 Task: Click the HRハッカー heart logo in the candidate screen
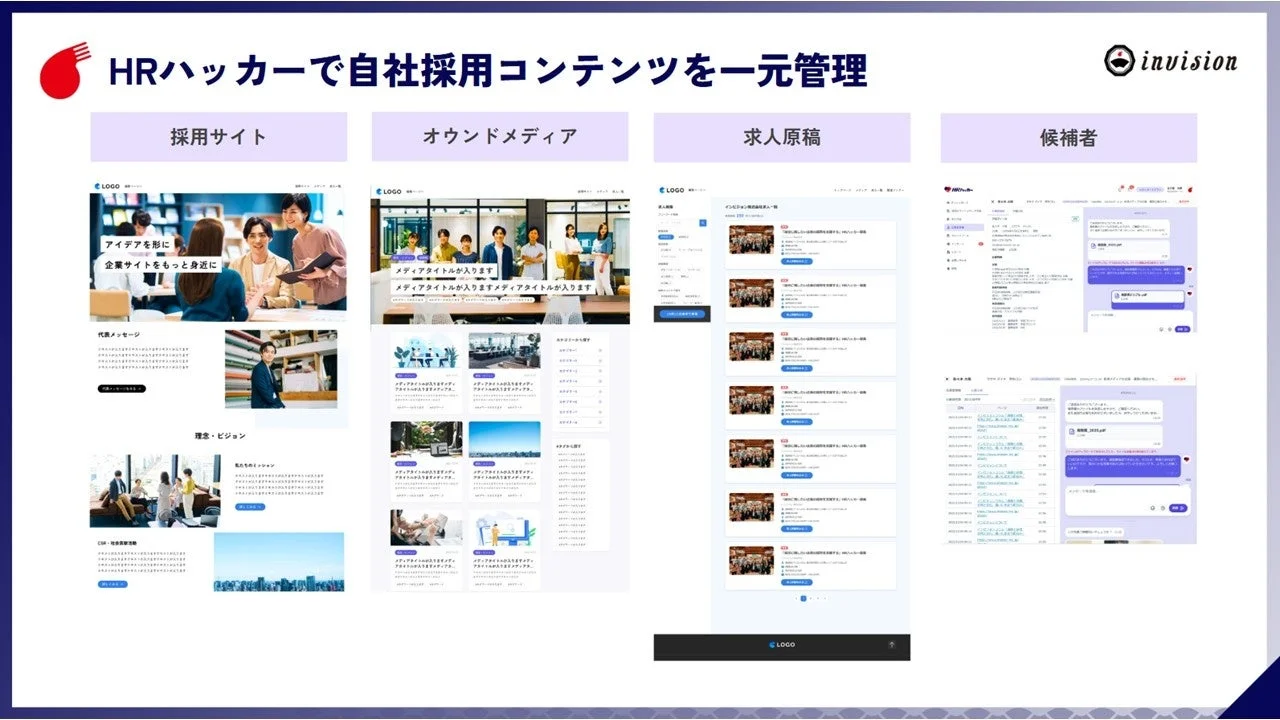[x=947, y=189]
